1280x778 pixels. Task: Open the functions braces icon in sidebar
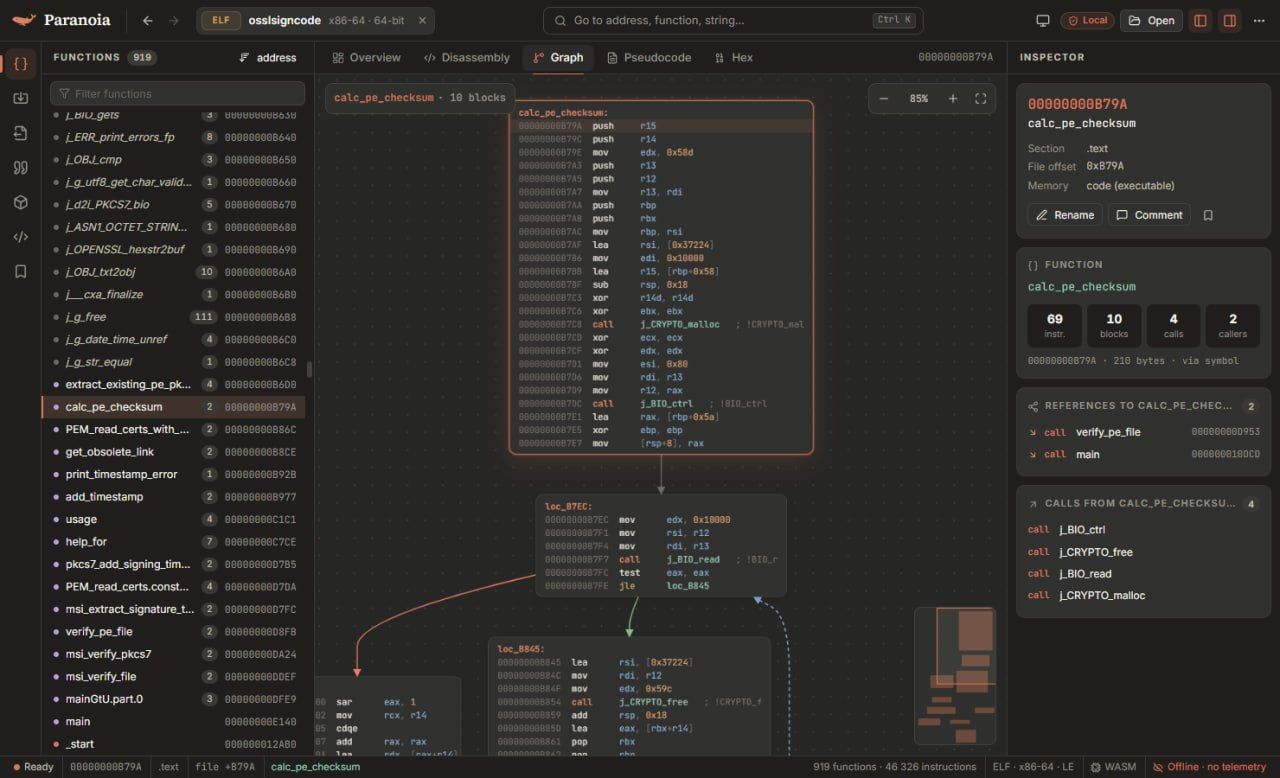click(20, 64)
